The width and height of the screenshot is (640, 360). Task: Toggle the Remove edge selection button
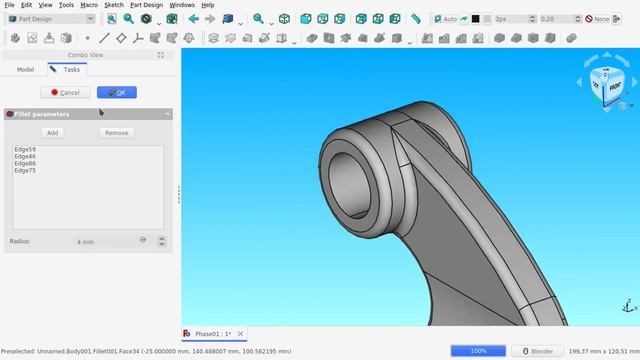tap(117, 133)
